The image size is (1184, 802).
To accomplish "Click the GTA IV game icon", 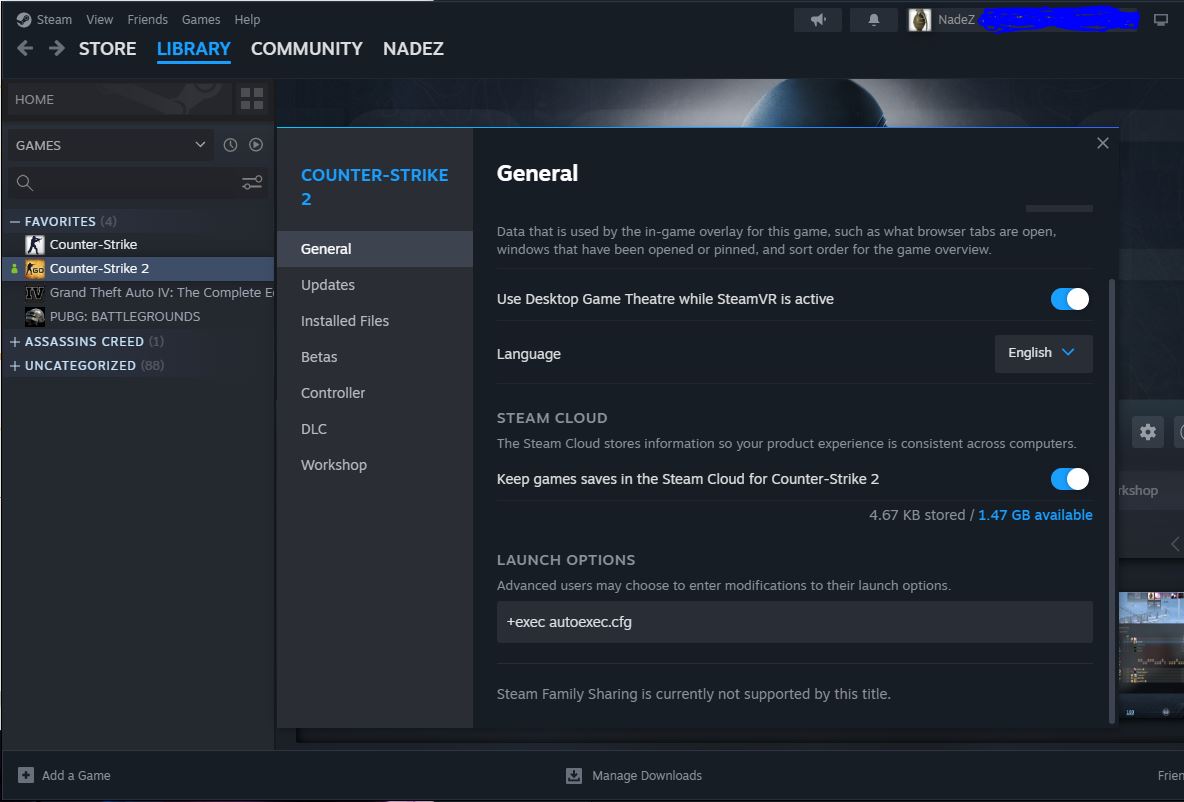I will pos(35,293).
